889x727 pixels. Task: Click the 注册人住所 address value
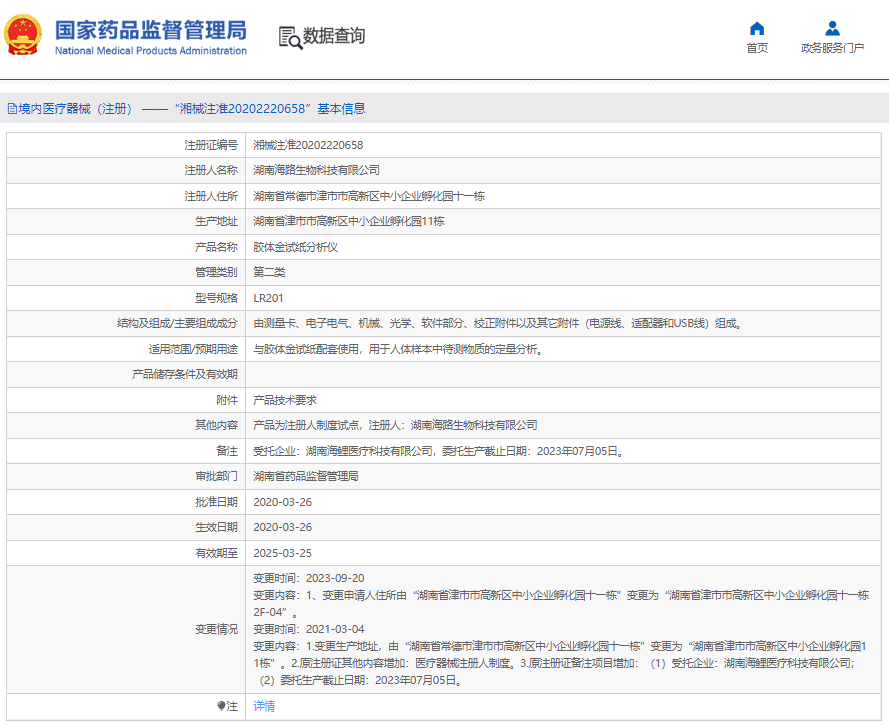pyautogui.click(x=369, y=196)
